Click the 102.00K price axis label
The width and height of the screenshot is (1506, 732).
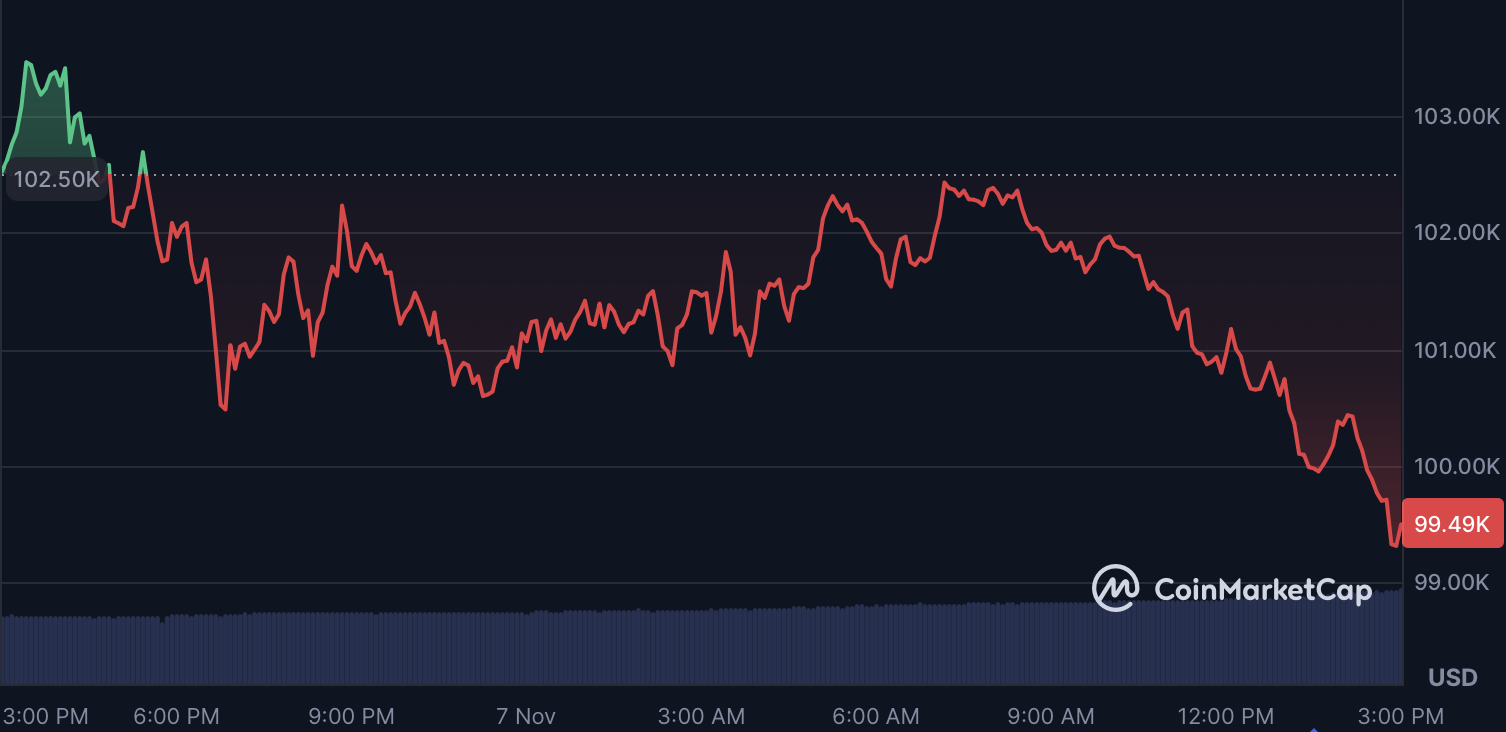(1456, 233)
